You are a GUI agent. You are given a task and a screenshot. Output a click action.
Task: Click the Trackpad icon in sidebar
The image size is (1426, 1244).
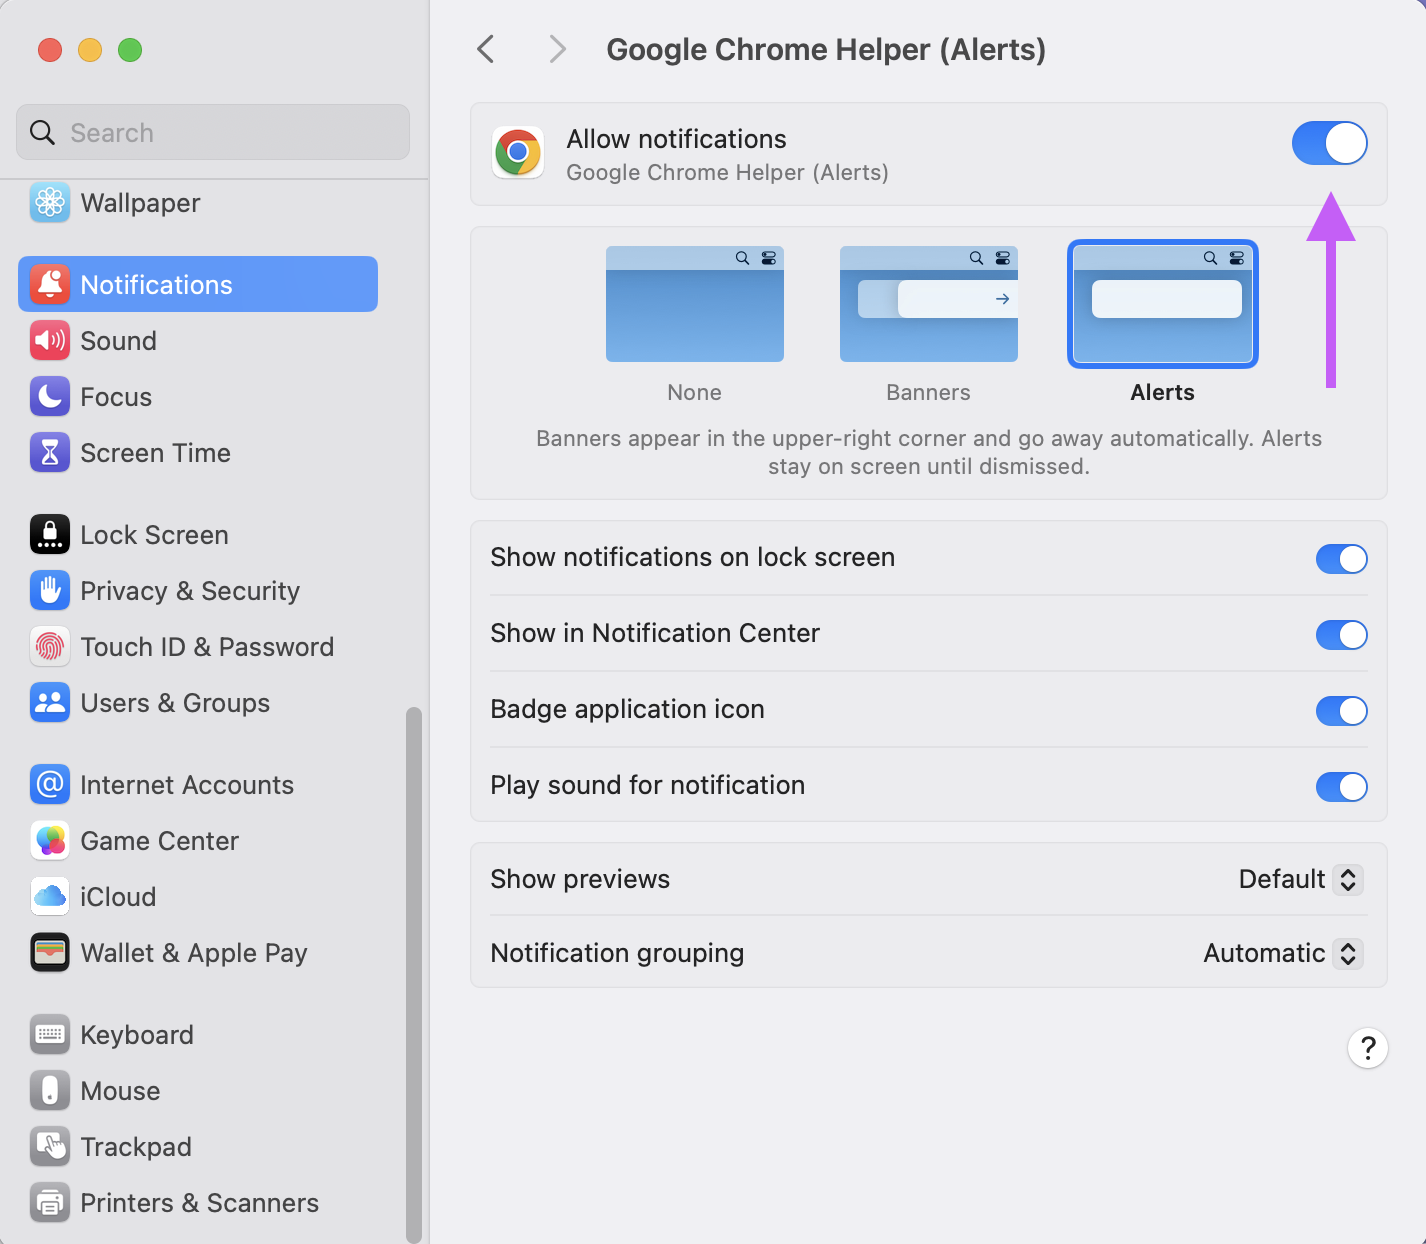pos(50,1146)
